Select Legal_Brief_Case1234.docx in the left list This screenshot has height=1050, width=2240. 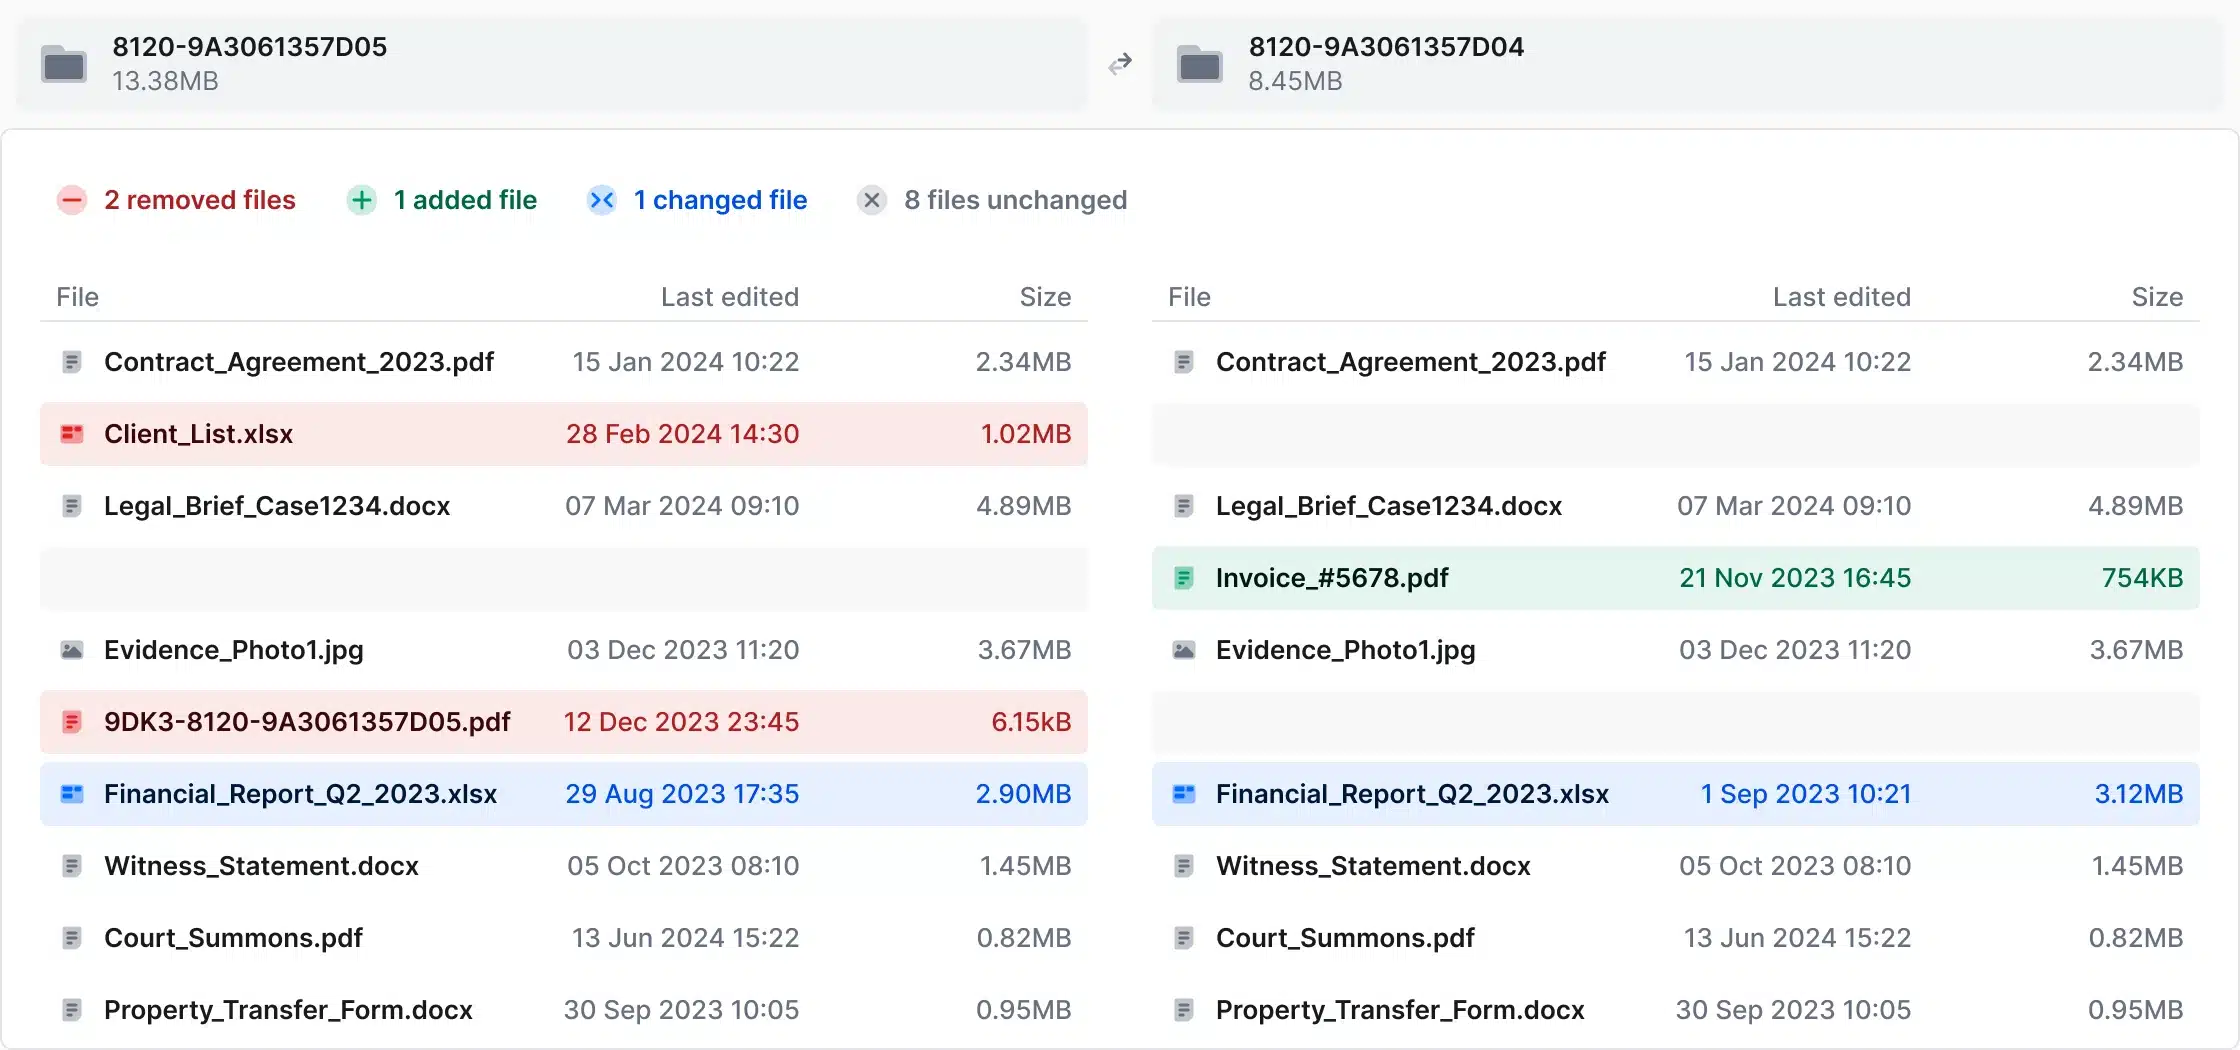[x=277, y=506]
